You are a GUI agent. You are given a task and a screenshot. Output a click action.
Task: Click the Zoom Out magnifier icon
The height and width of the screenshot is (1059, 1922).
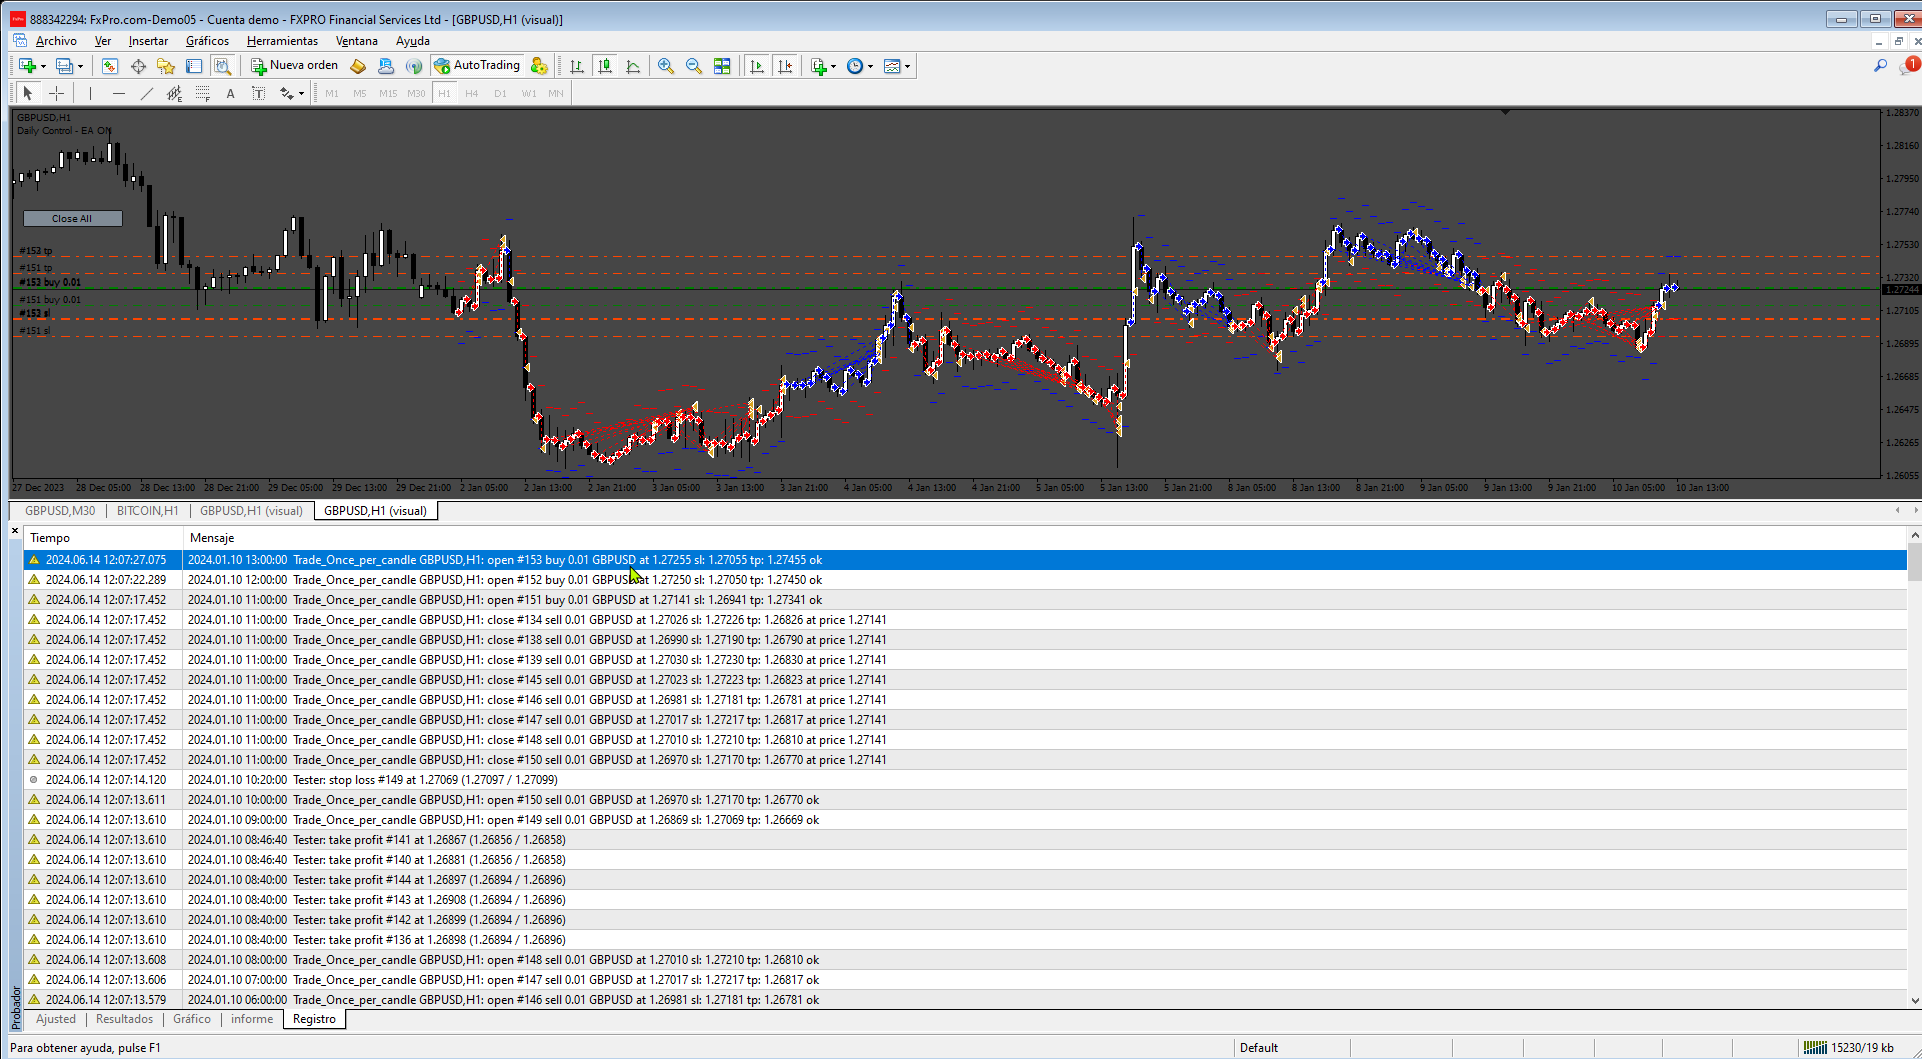tap(694, 66)
